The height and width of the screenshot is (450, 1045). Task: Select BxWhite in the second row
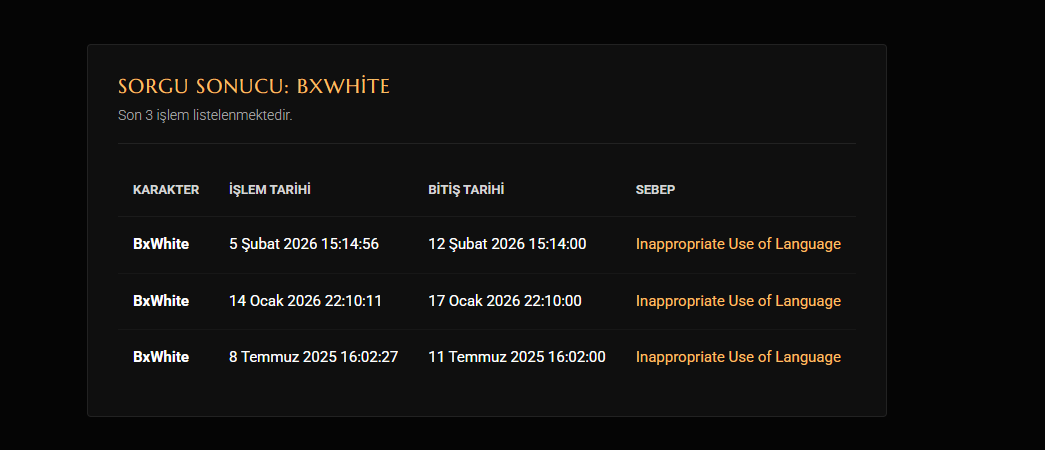pyautogui.click(x=161, y=301)
